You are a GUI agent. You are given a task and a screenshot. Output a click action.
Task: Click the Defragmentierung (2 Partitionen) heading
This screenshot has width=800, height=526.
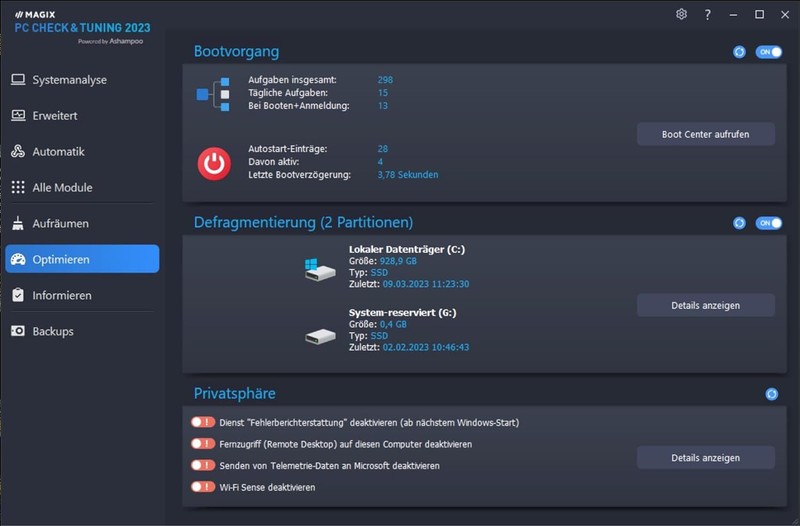304,222
